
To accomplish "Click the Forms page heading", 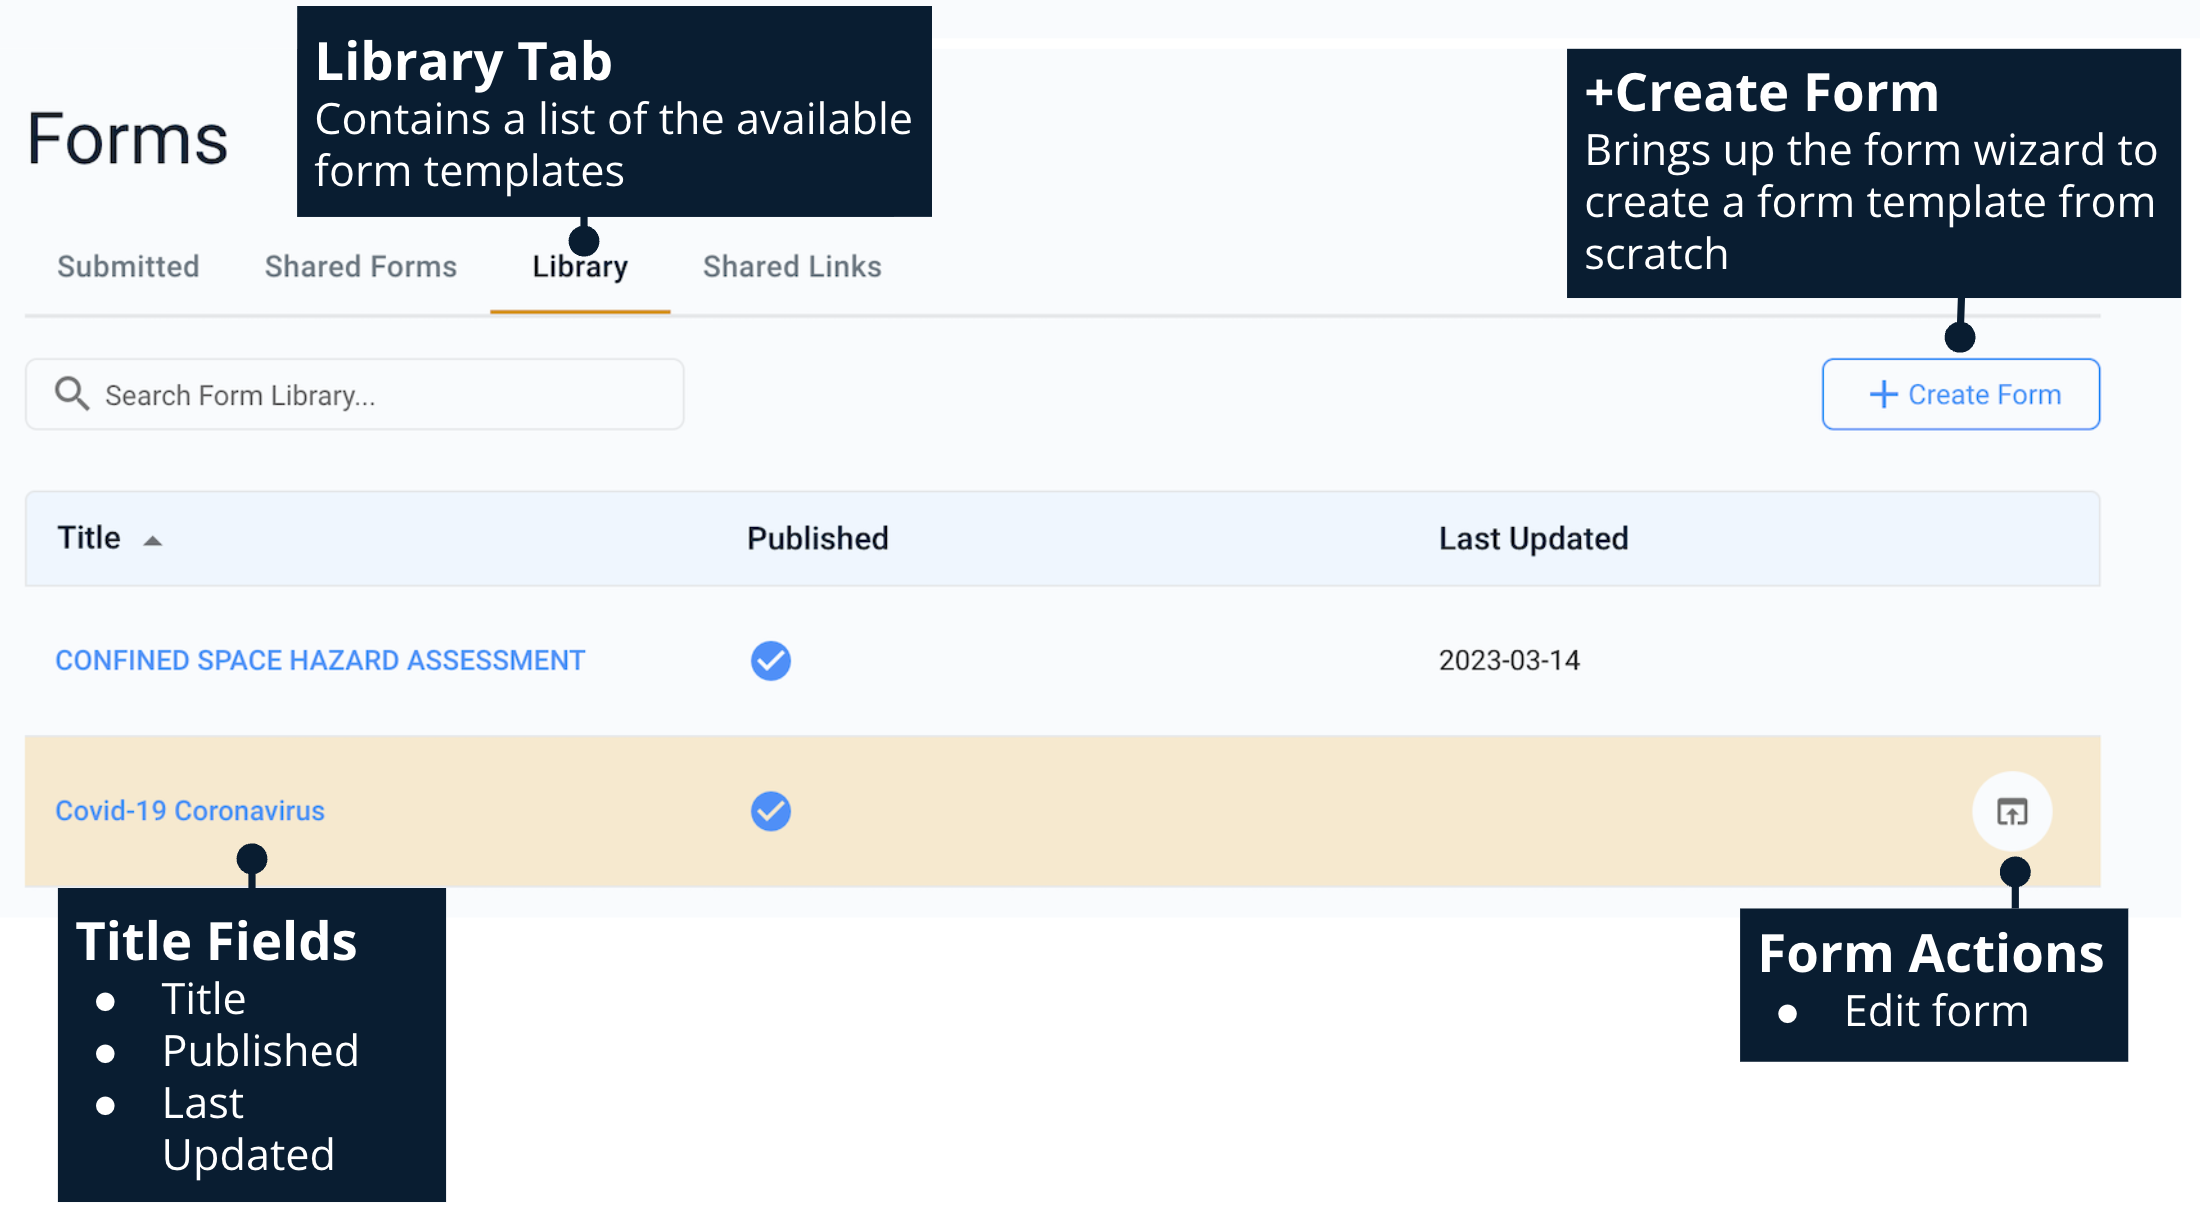I will pos(128,139).
